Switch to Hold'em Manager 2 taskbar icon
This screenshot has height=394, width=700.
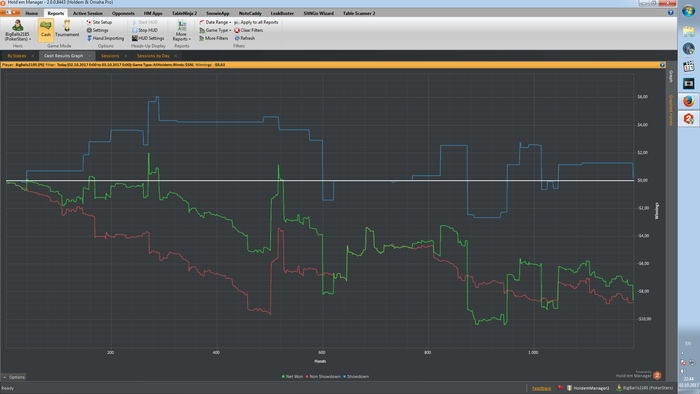point(688,119)
